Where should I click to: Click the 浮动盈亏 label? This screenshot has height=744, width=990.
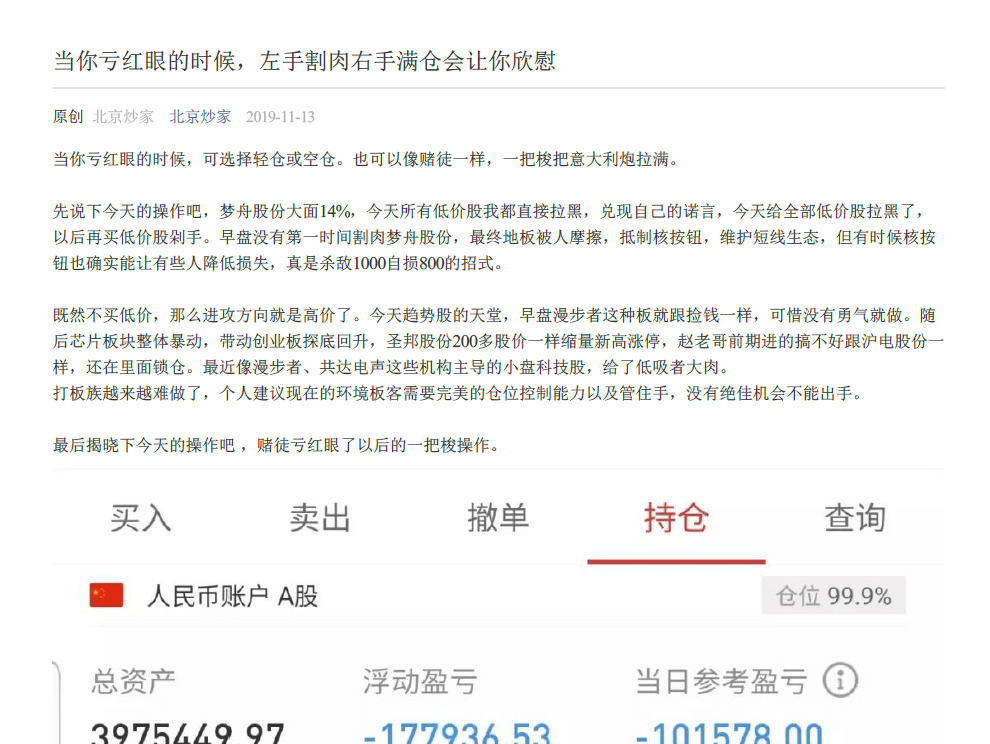click(420, 681)
